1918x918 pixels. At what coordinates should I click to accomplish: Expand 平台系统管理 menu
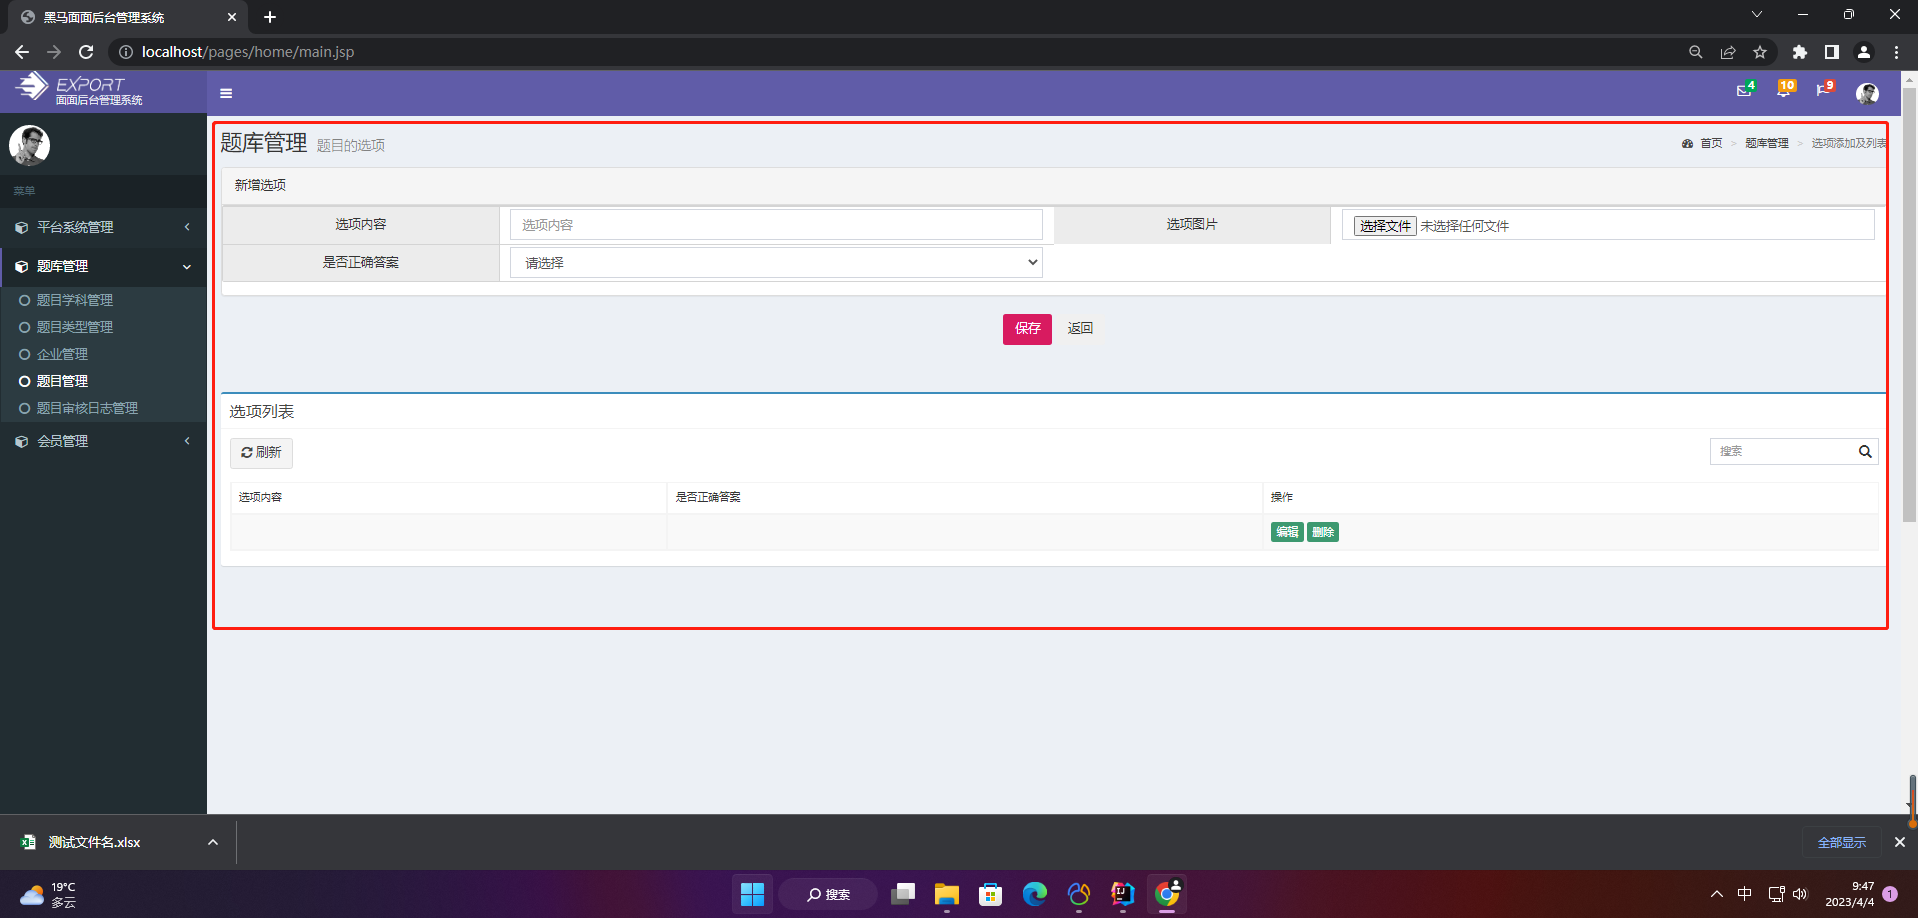click(103, 227)
